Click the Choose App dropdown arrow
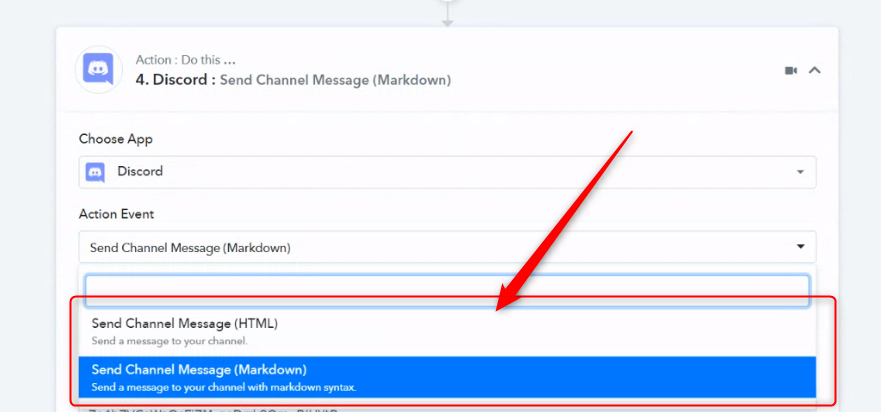The width and height of the screenshot is (881, 412). coord(801,172)
